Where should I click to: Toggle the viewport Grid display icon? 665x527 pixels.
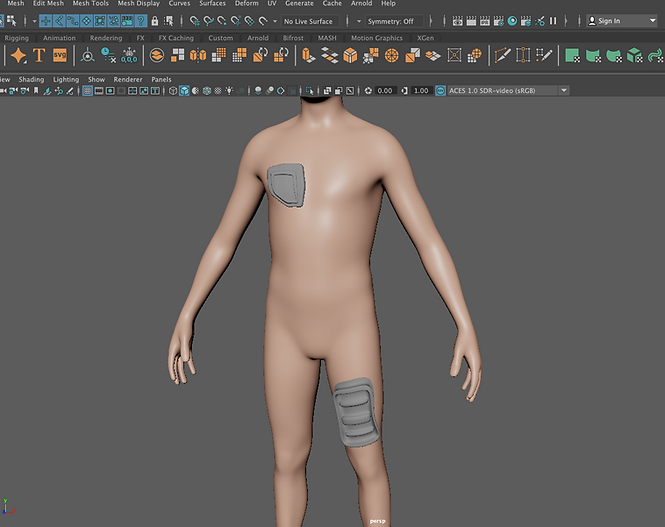click(87, 90)
